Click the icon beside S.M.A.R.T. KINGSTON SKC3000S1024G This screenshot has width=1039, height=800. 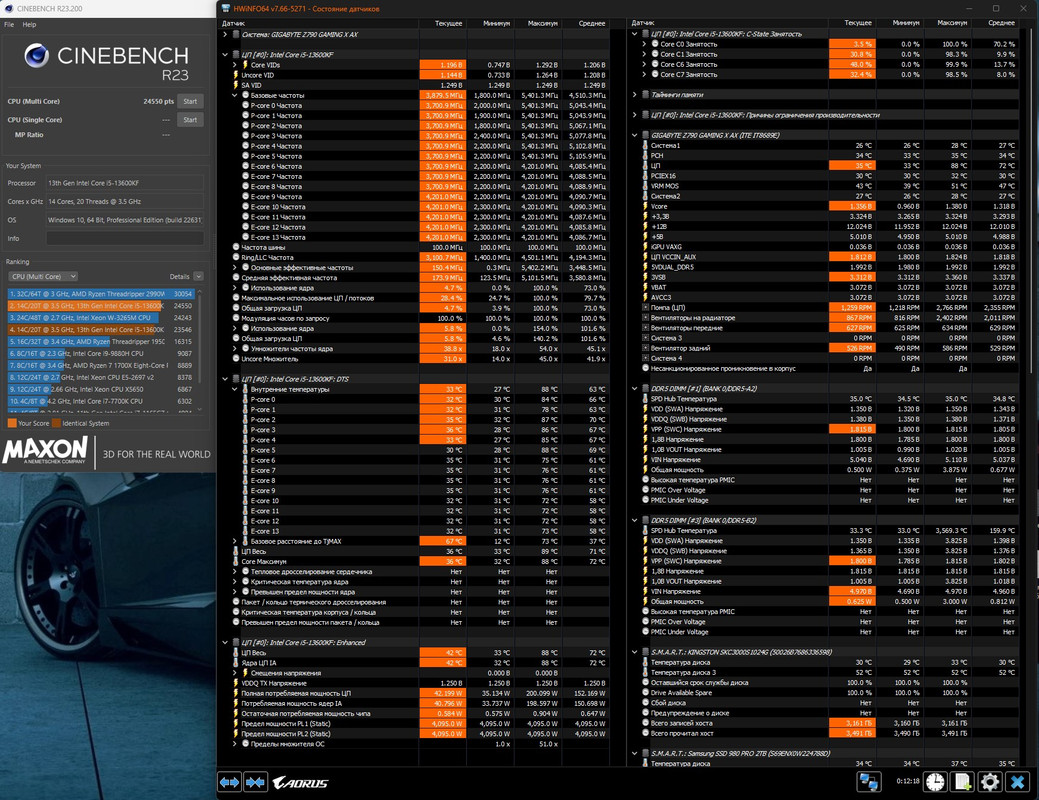645,652
